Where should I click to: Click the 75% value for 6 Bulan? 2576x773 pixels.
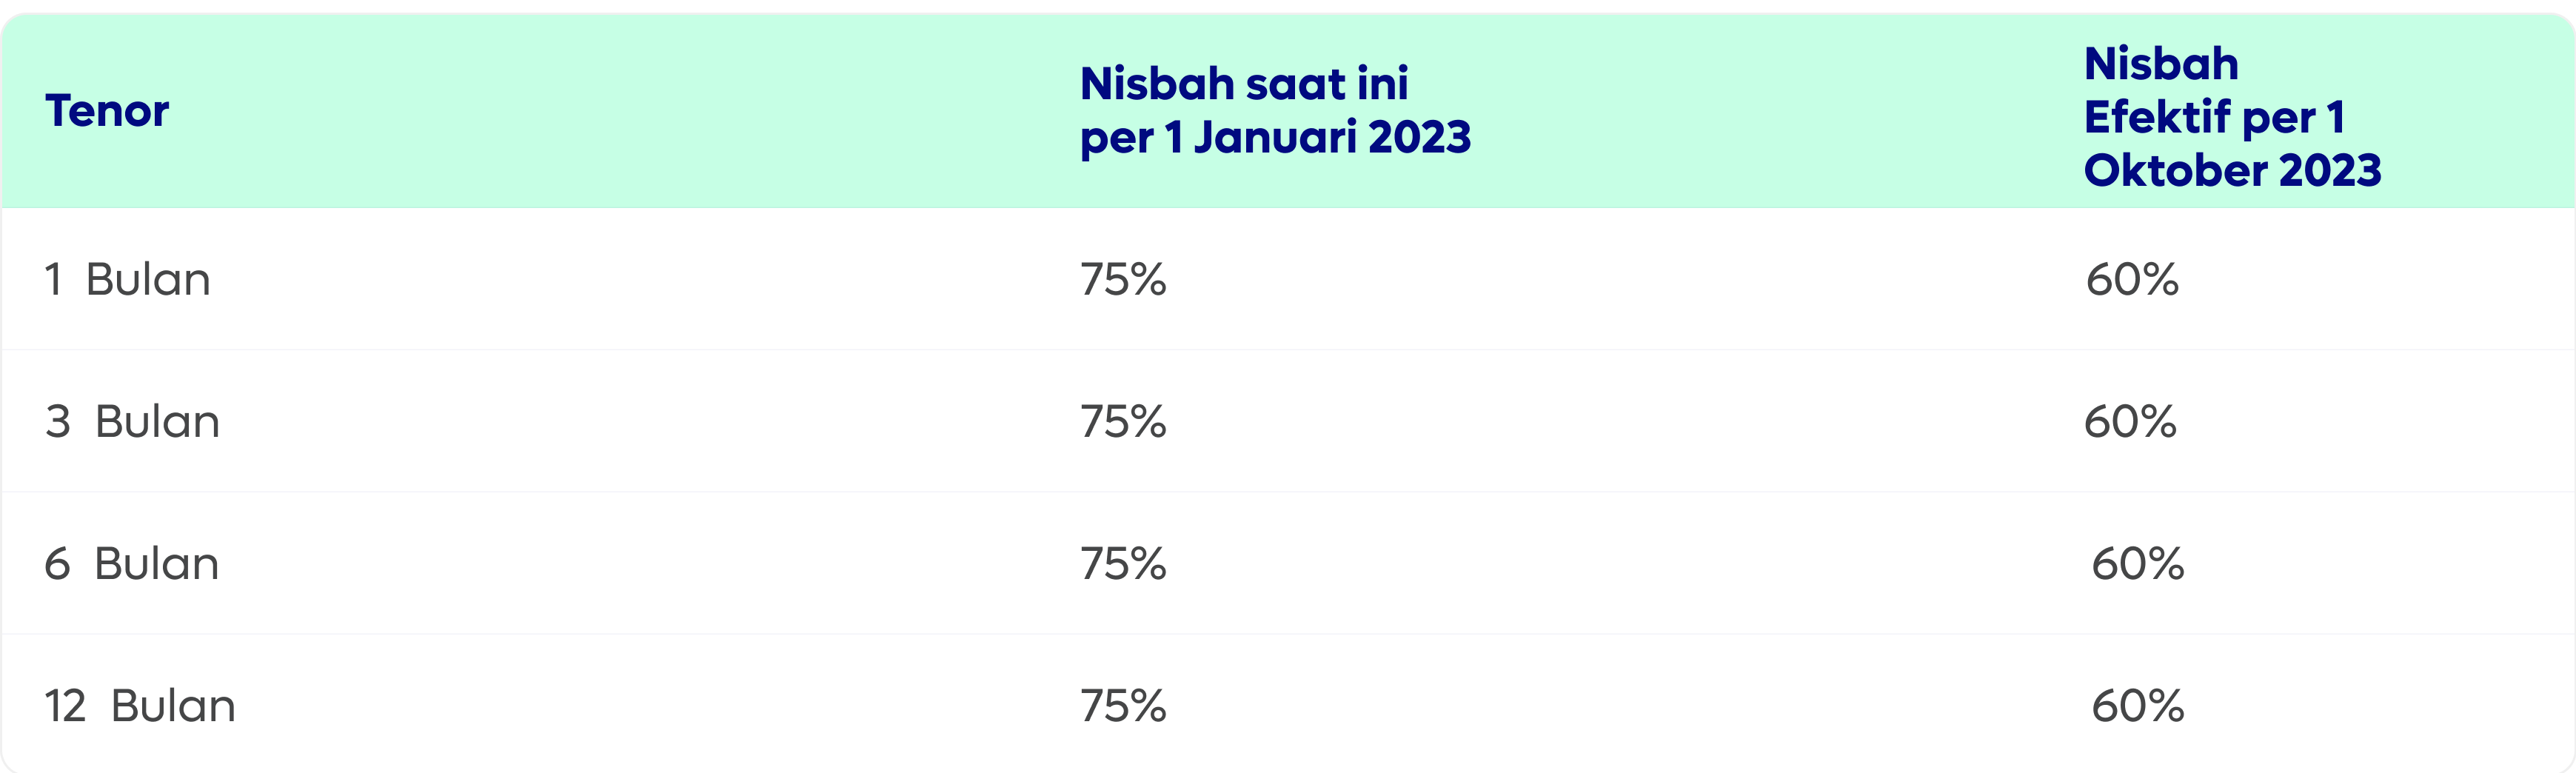[1123, 563]
